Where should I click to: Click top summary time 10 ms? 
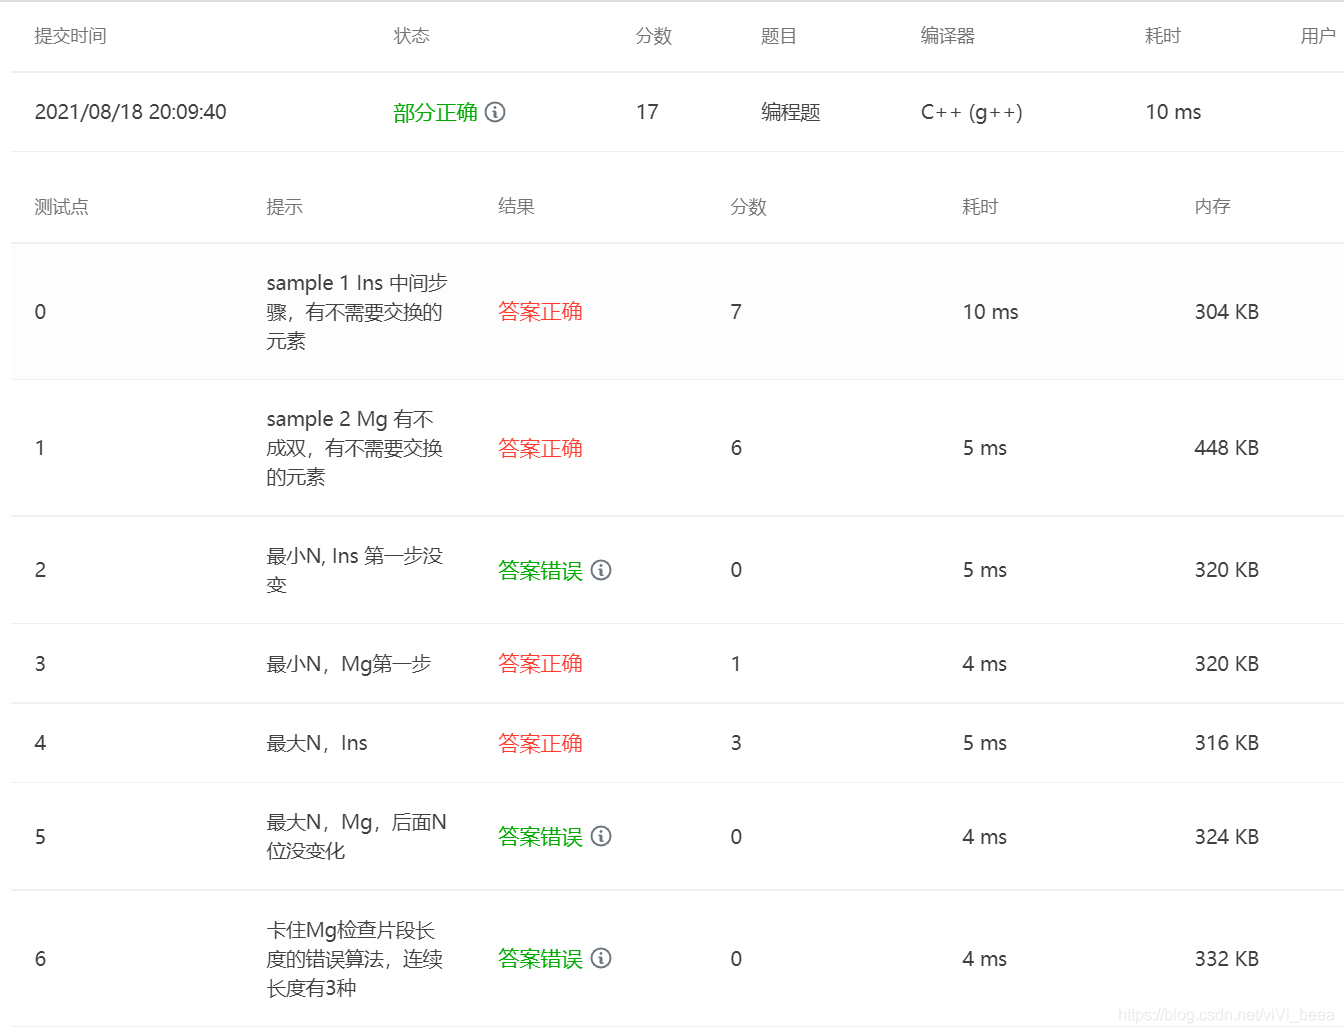[1173, 112]
